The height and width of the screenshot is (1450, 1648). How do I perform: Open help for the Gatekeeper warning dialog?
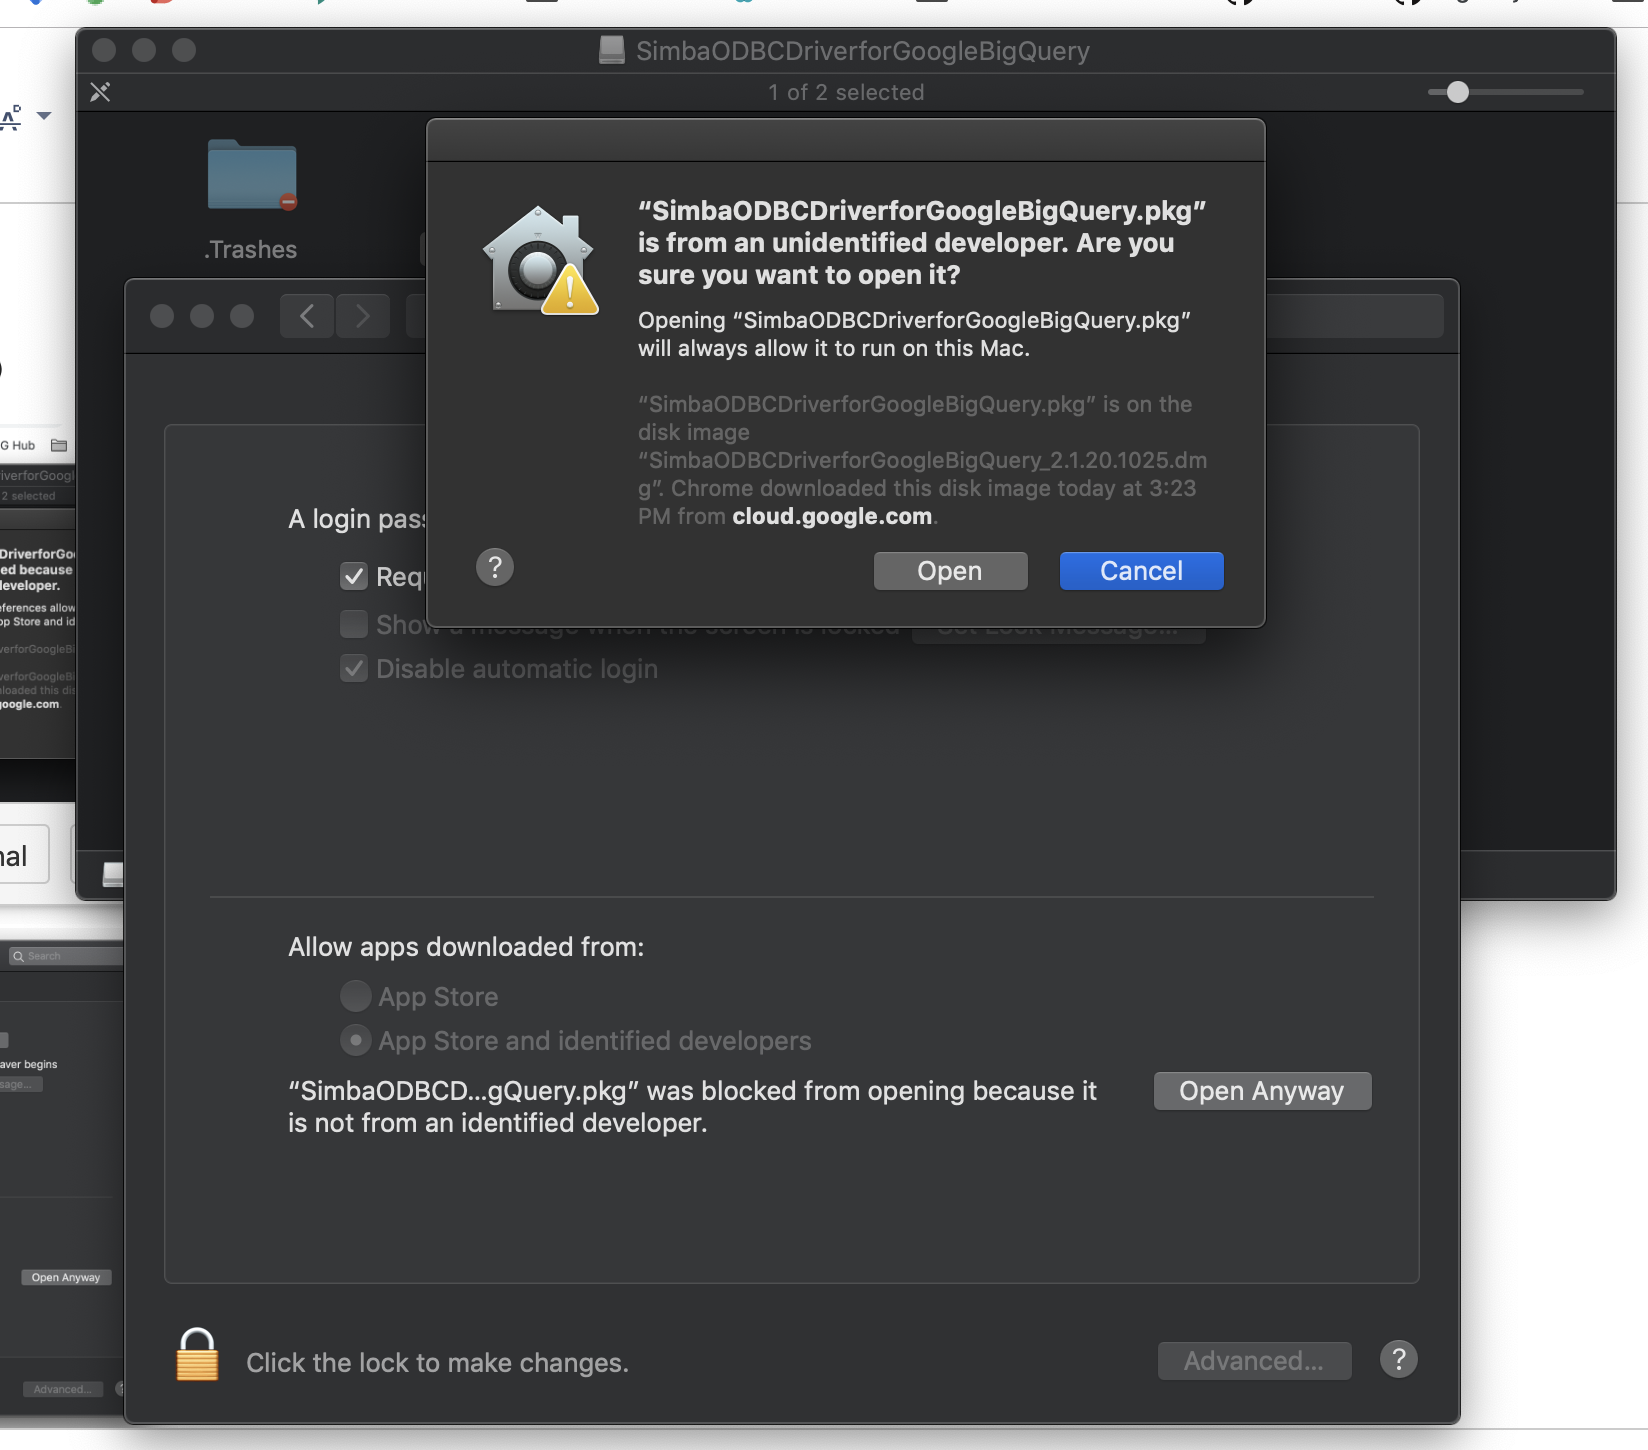(x=495, y=567)
